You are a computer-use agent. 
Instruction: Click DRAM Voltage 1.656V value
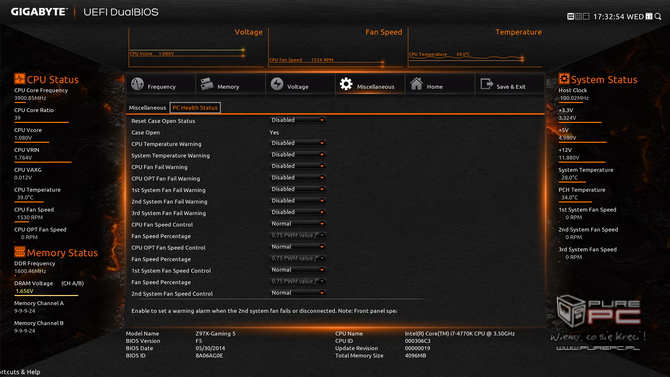pyautogui.click(x=24, y=291)
